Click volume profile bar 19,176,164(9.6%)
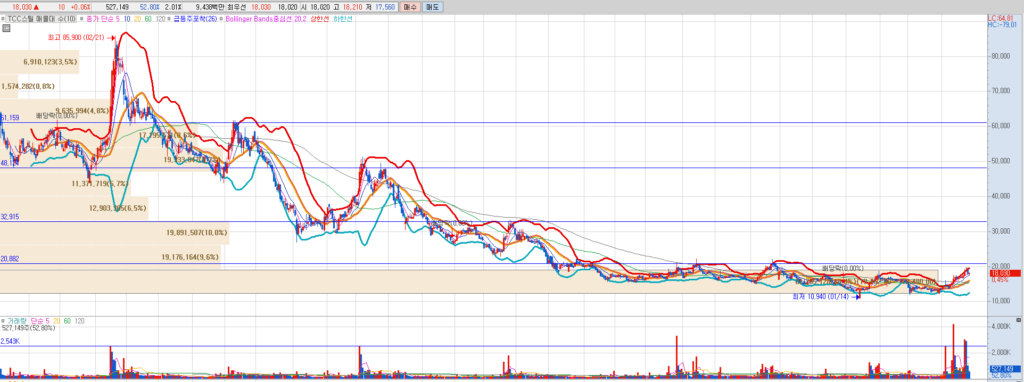The width and height of the screenshot is (1024, 382). 110,257
